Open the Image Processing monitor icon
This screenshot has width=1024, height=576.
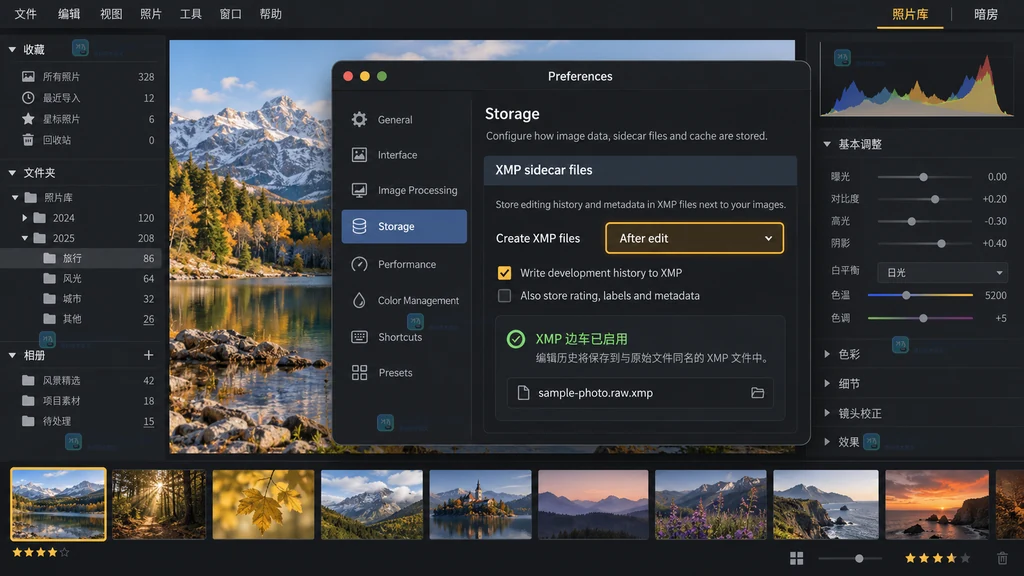coord(359,190)
